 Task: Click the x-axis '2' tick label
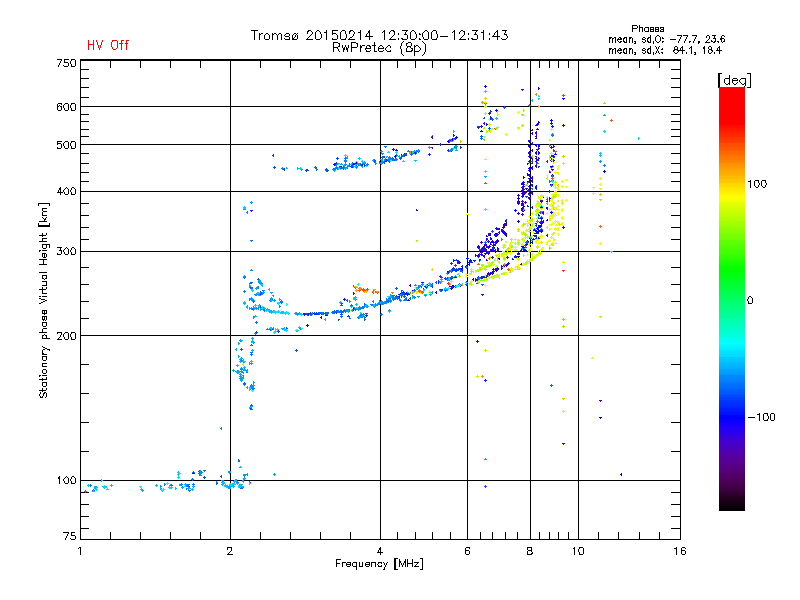point(230,551)
